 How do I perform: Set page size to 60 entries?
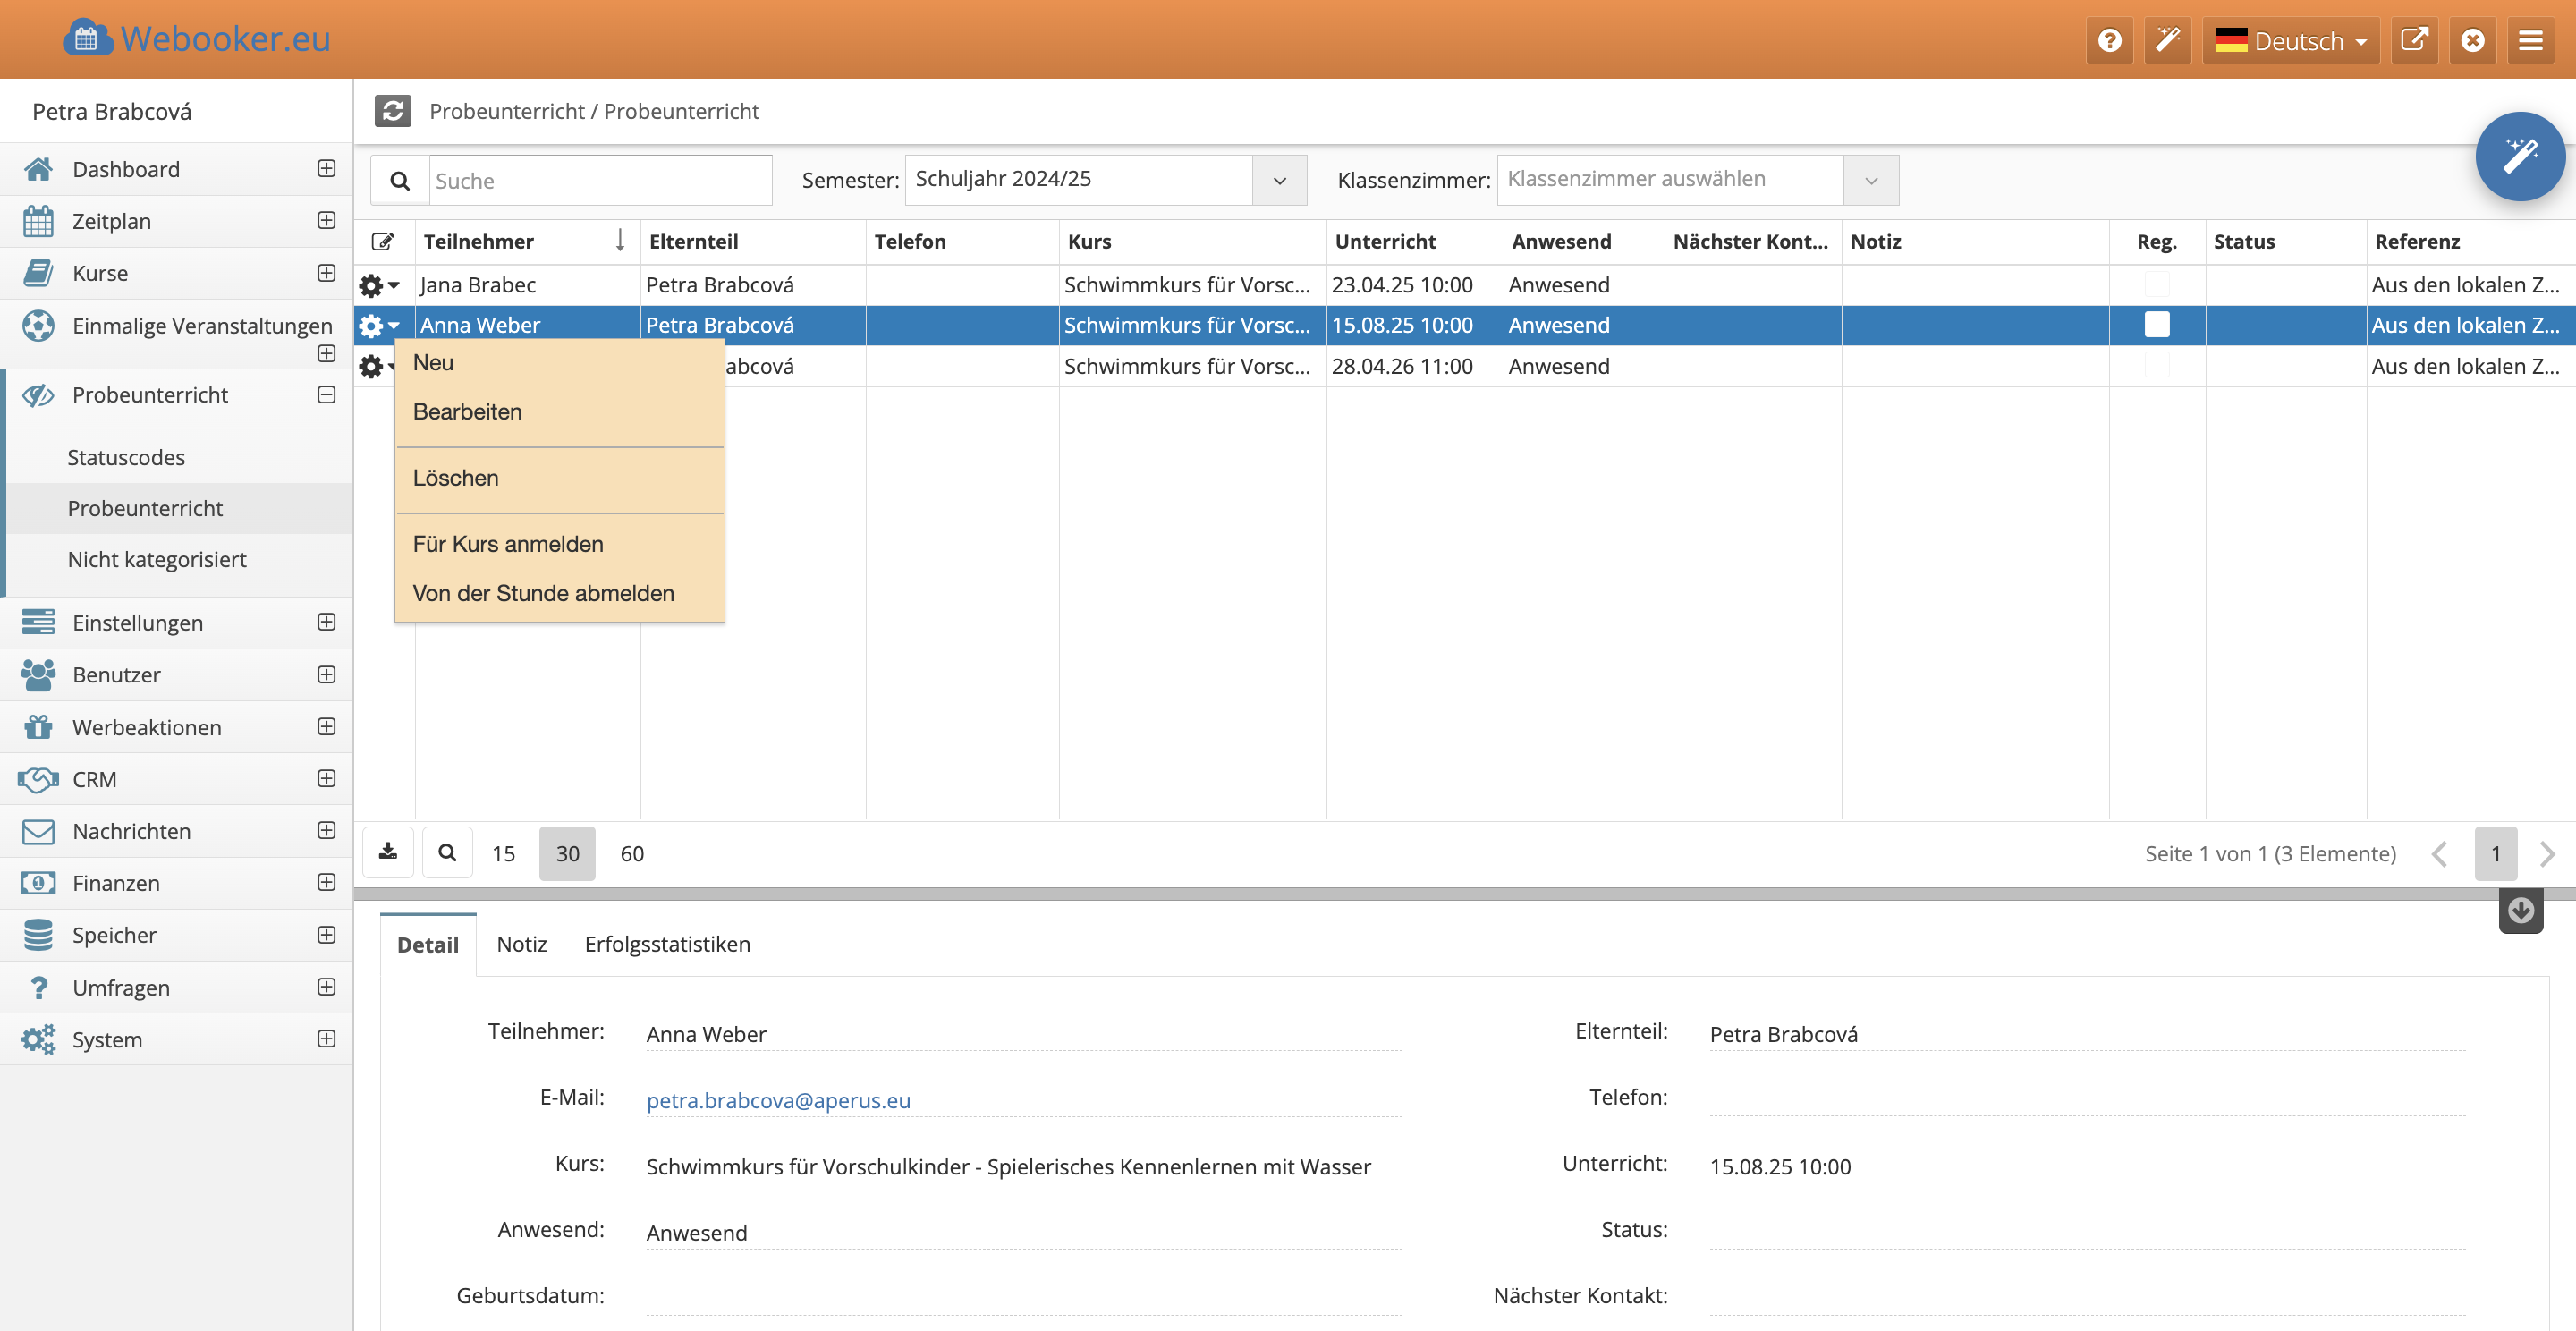tap(632, 853)
